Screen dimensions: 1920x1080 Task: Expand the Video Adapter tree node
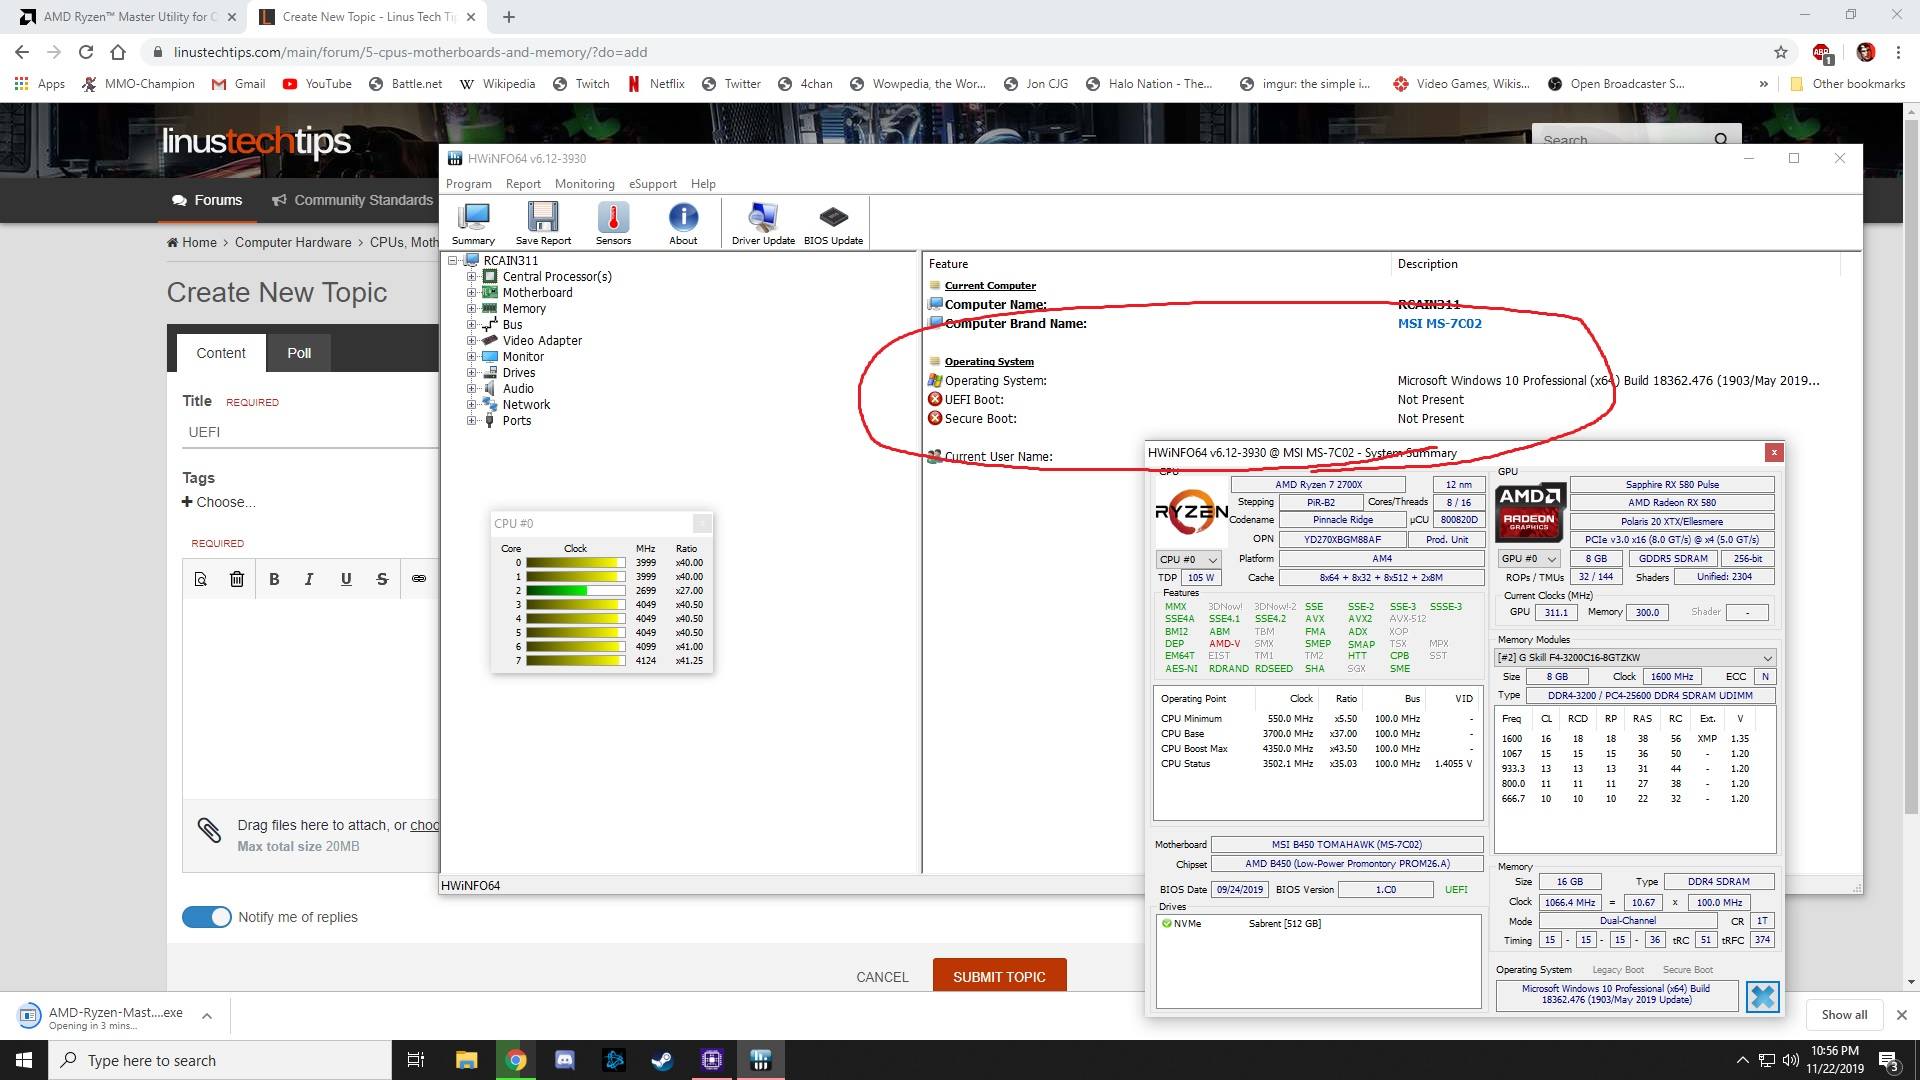coord(471,341)
